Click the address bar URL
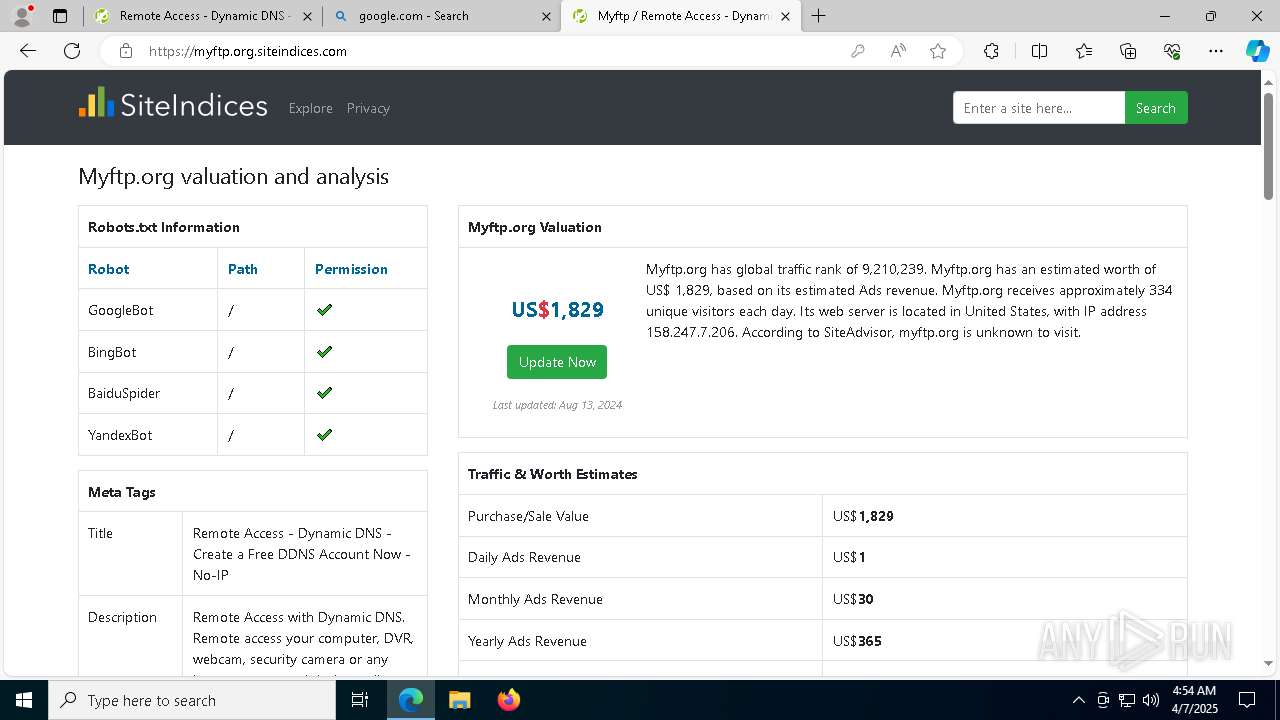Viewport: 1280px width, 720px height. (x=248, y=51)
